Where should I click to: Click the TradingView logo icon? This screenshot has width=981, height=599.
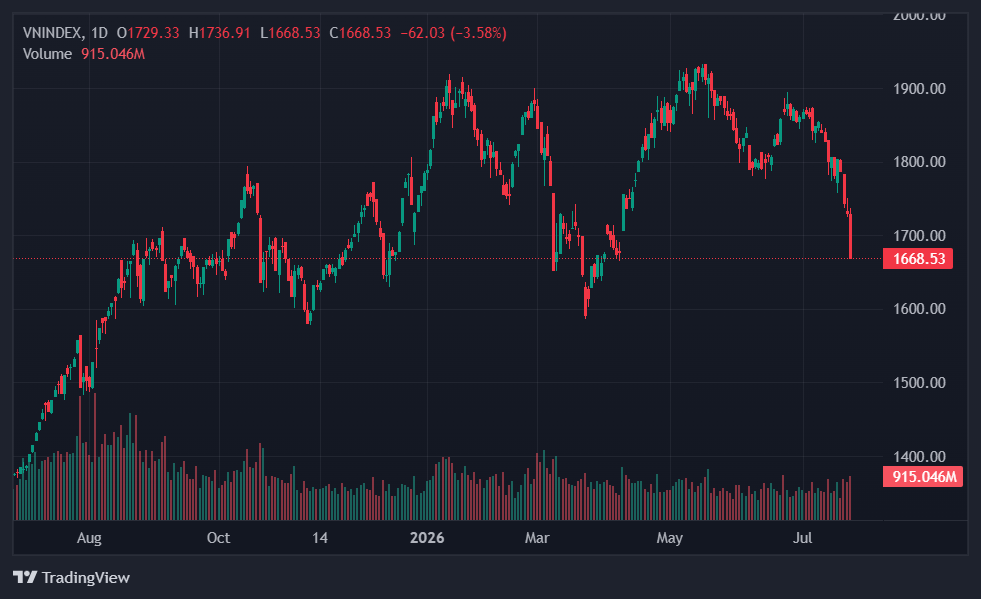[x=25, y=577]
